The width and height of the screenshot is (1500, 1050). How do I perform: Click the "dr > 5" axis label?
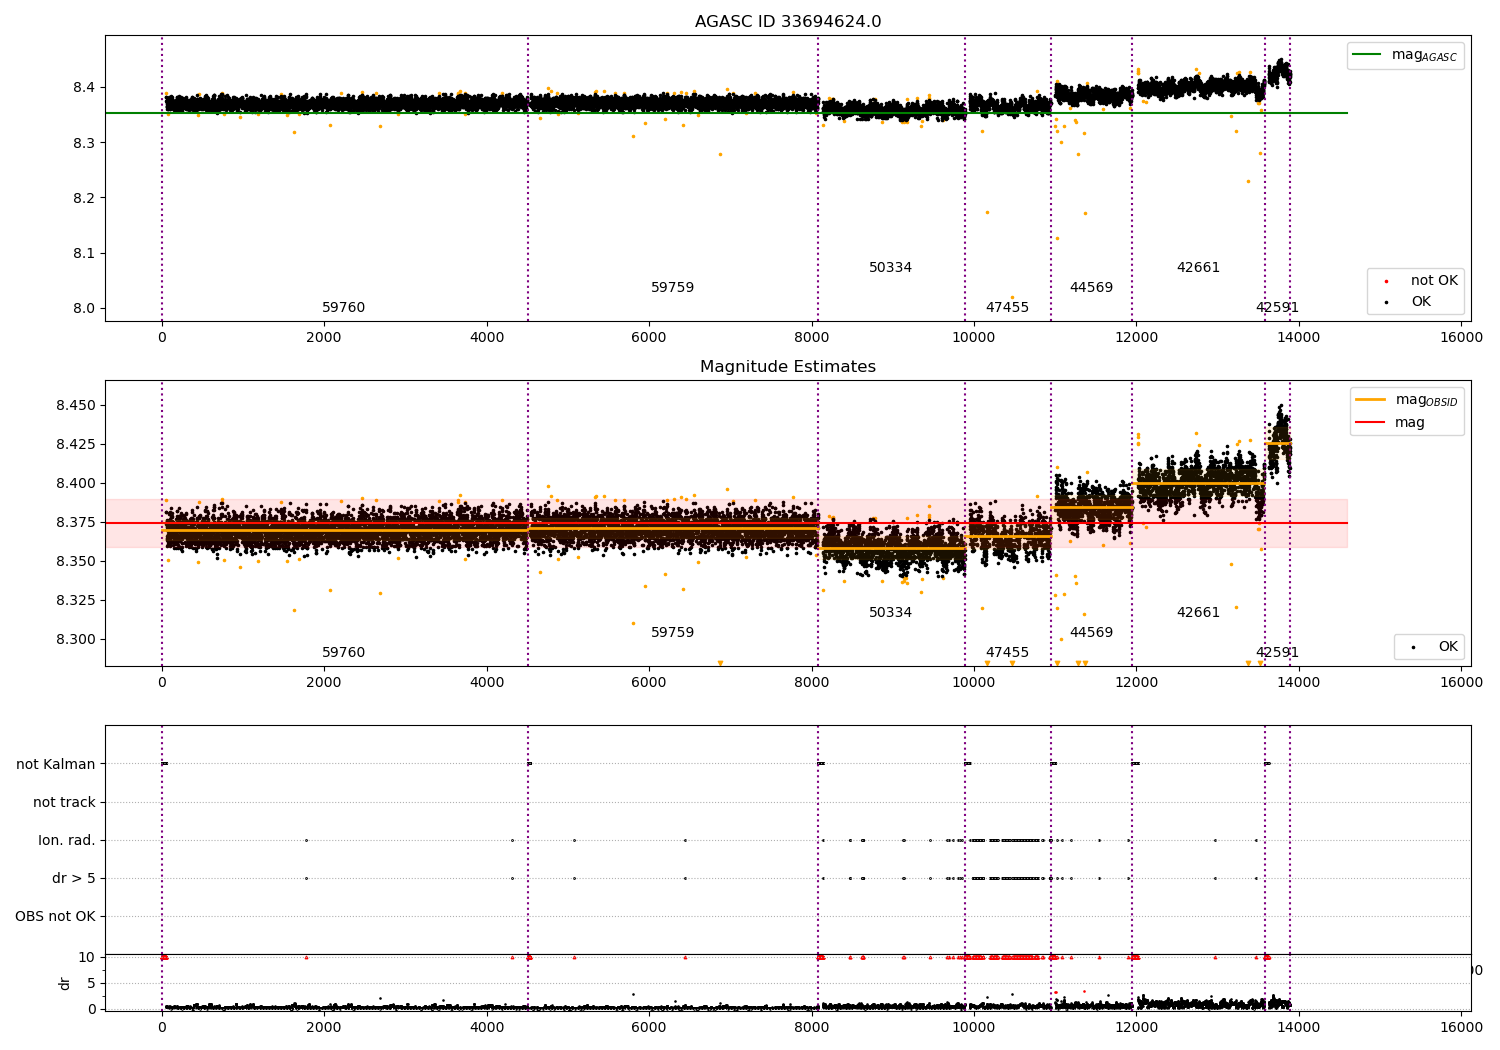74,879
